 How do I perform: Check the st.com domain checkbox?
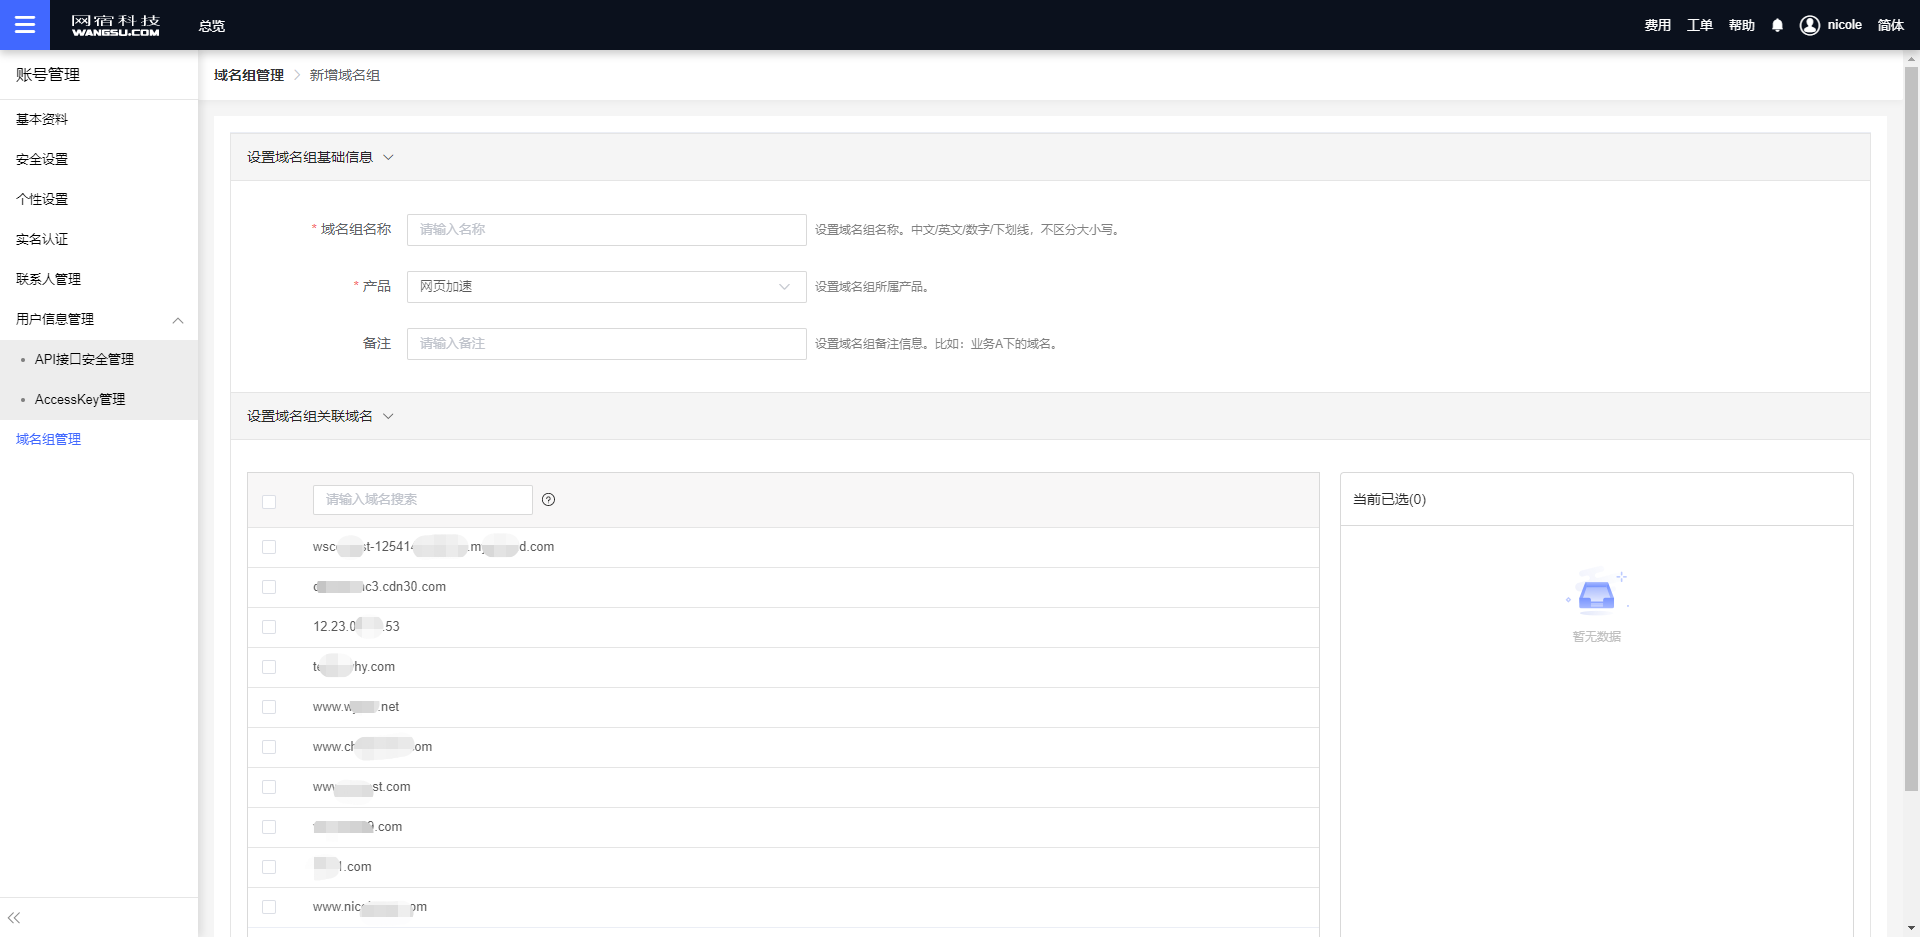pos(269,787)
